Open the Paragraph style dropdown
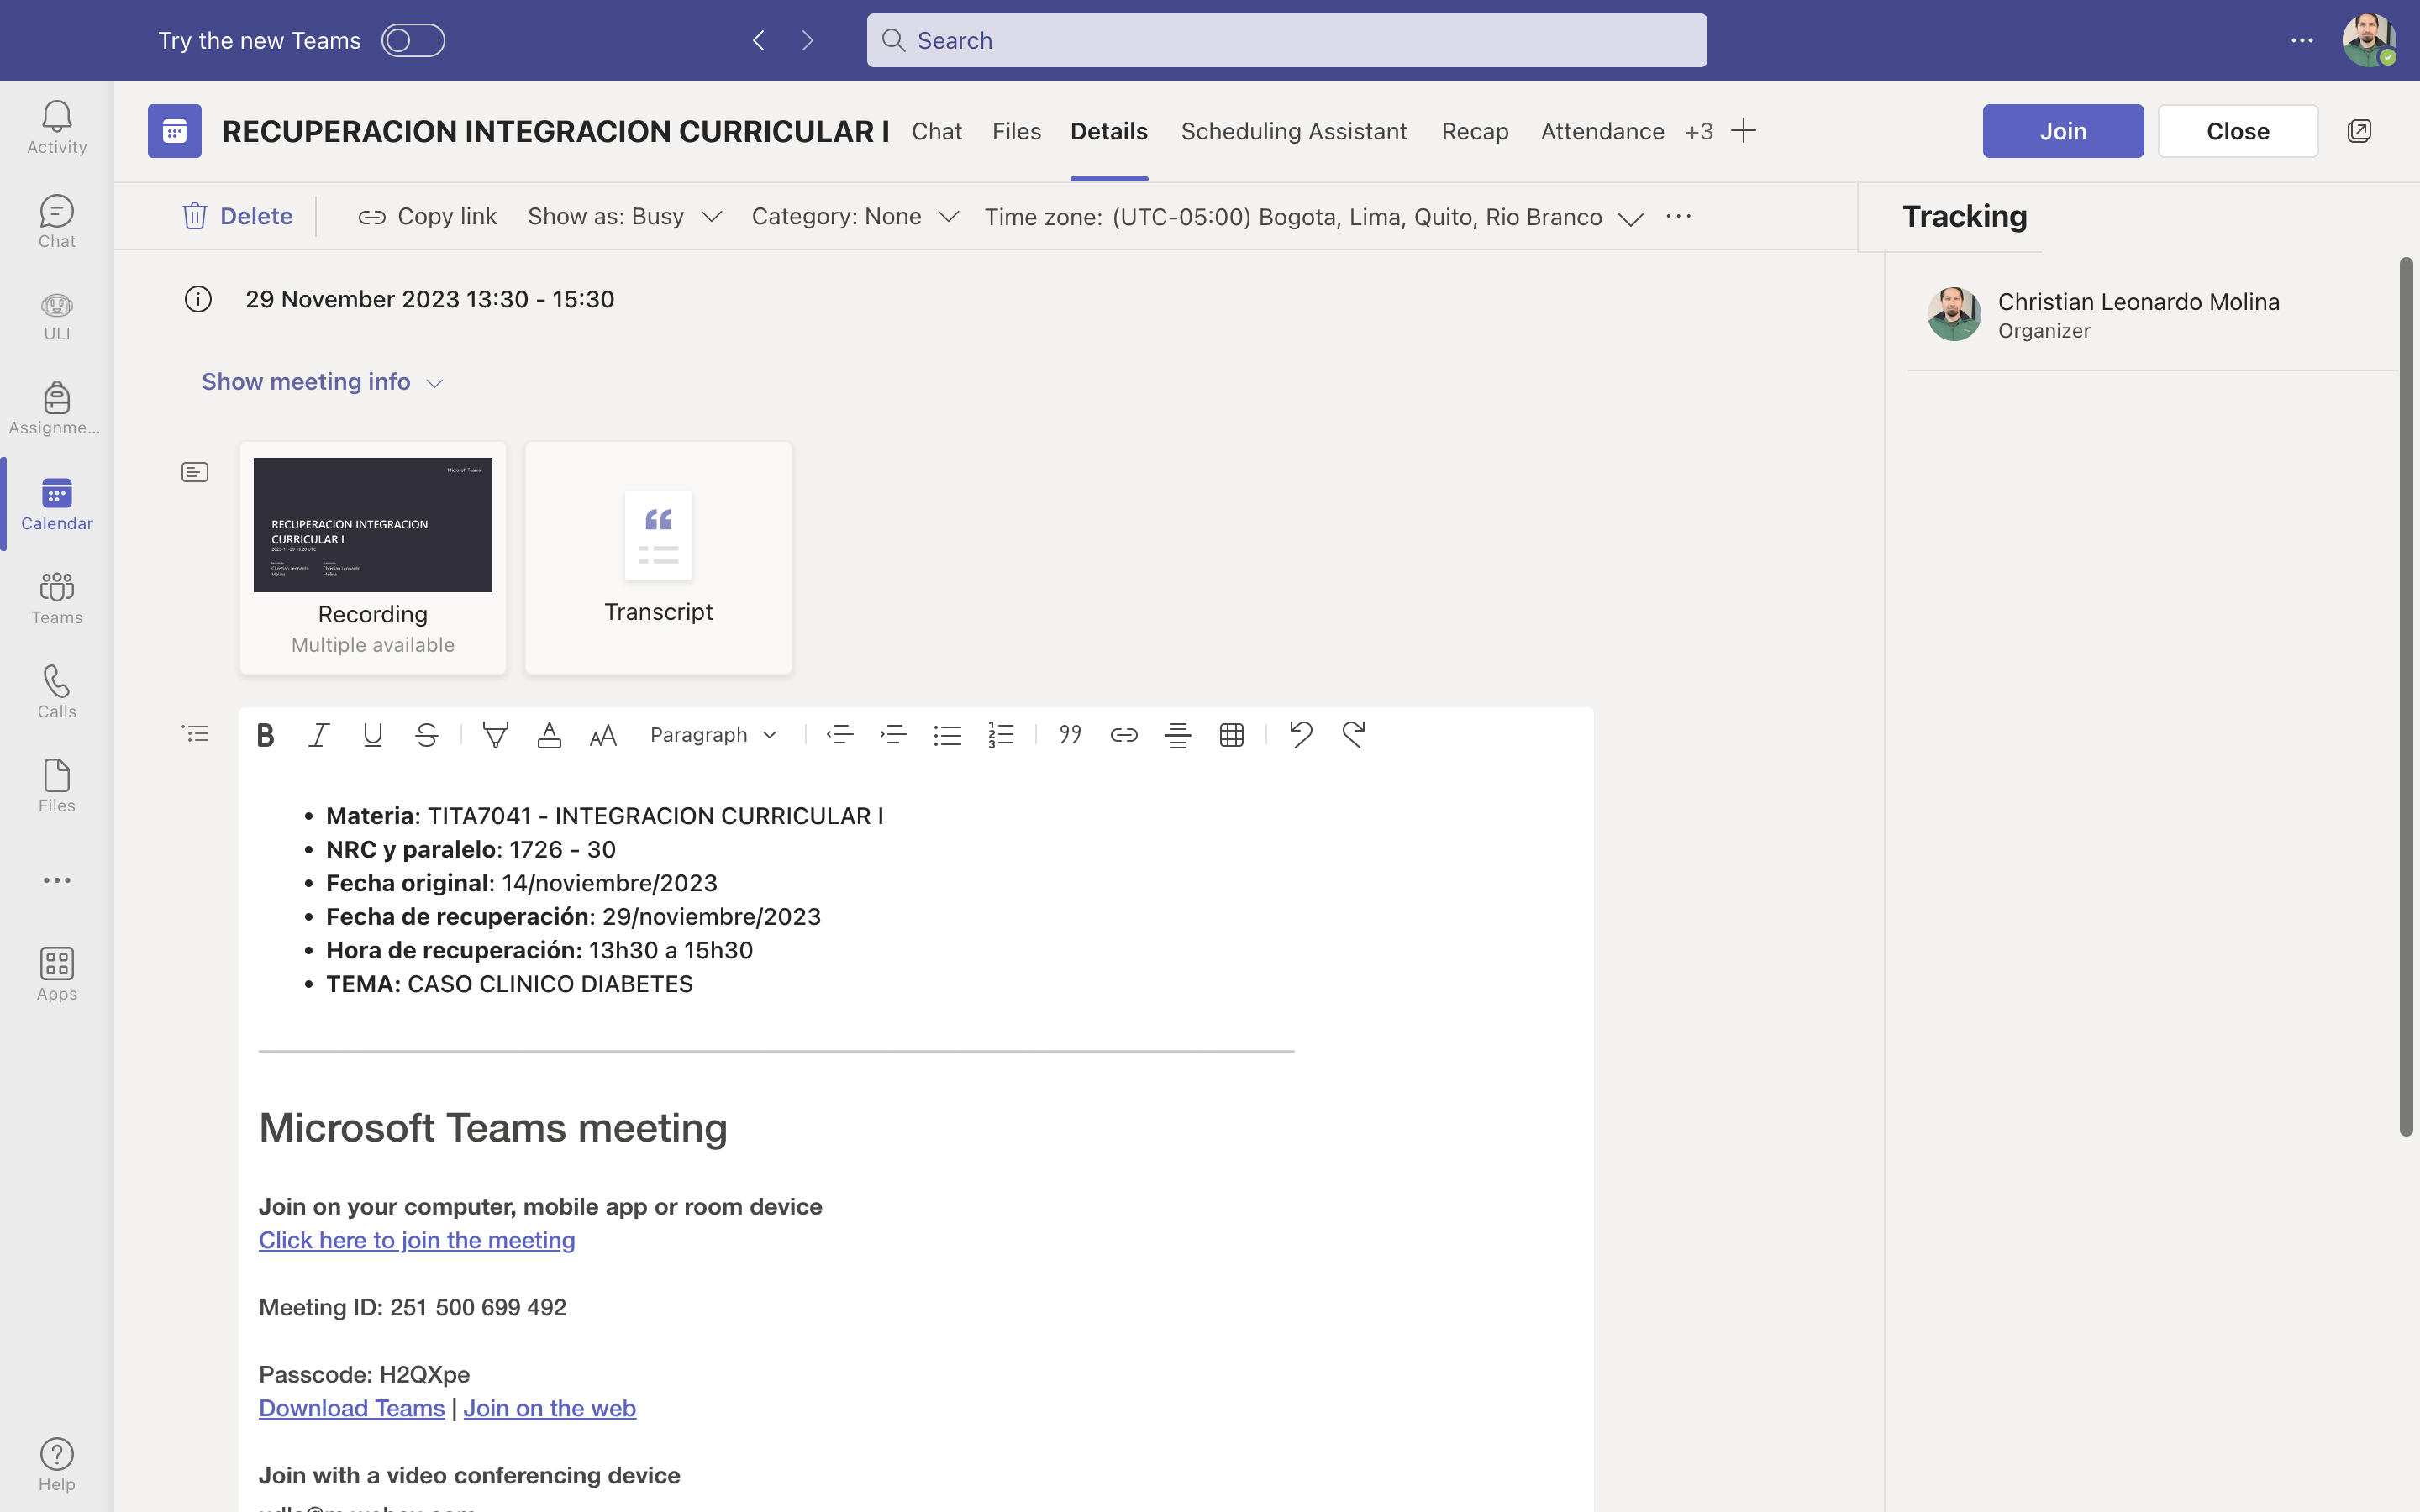 point(713,735)
